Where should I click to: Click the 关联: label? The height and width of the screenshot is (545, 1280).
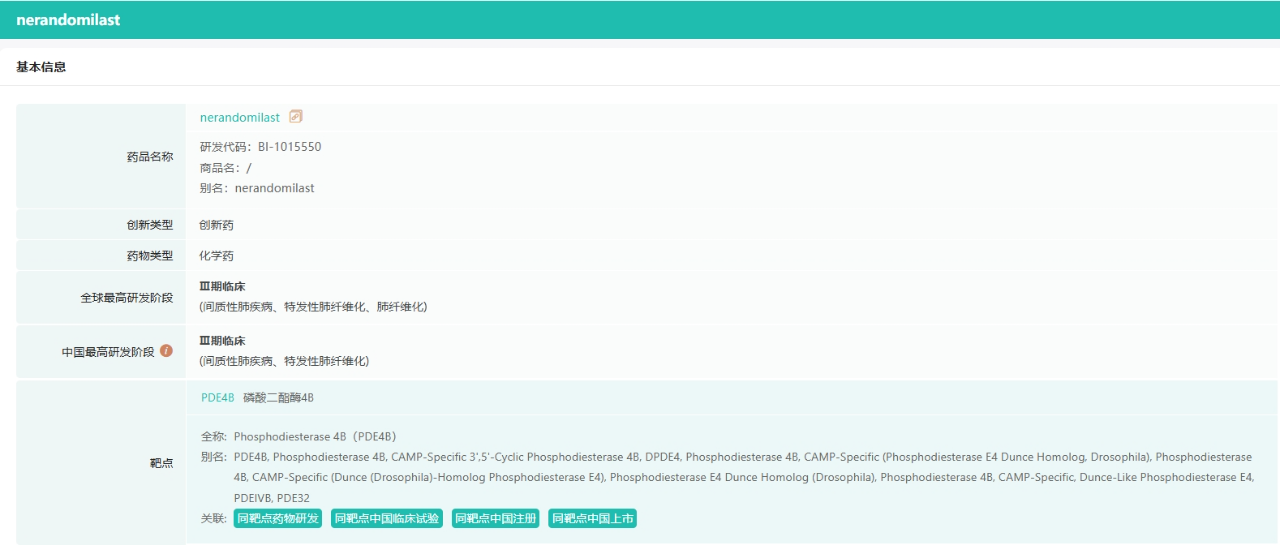pos(215,518)
